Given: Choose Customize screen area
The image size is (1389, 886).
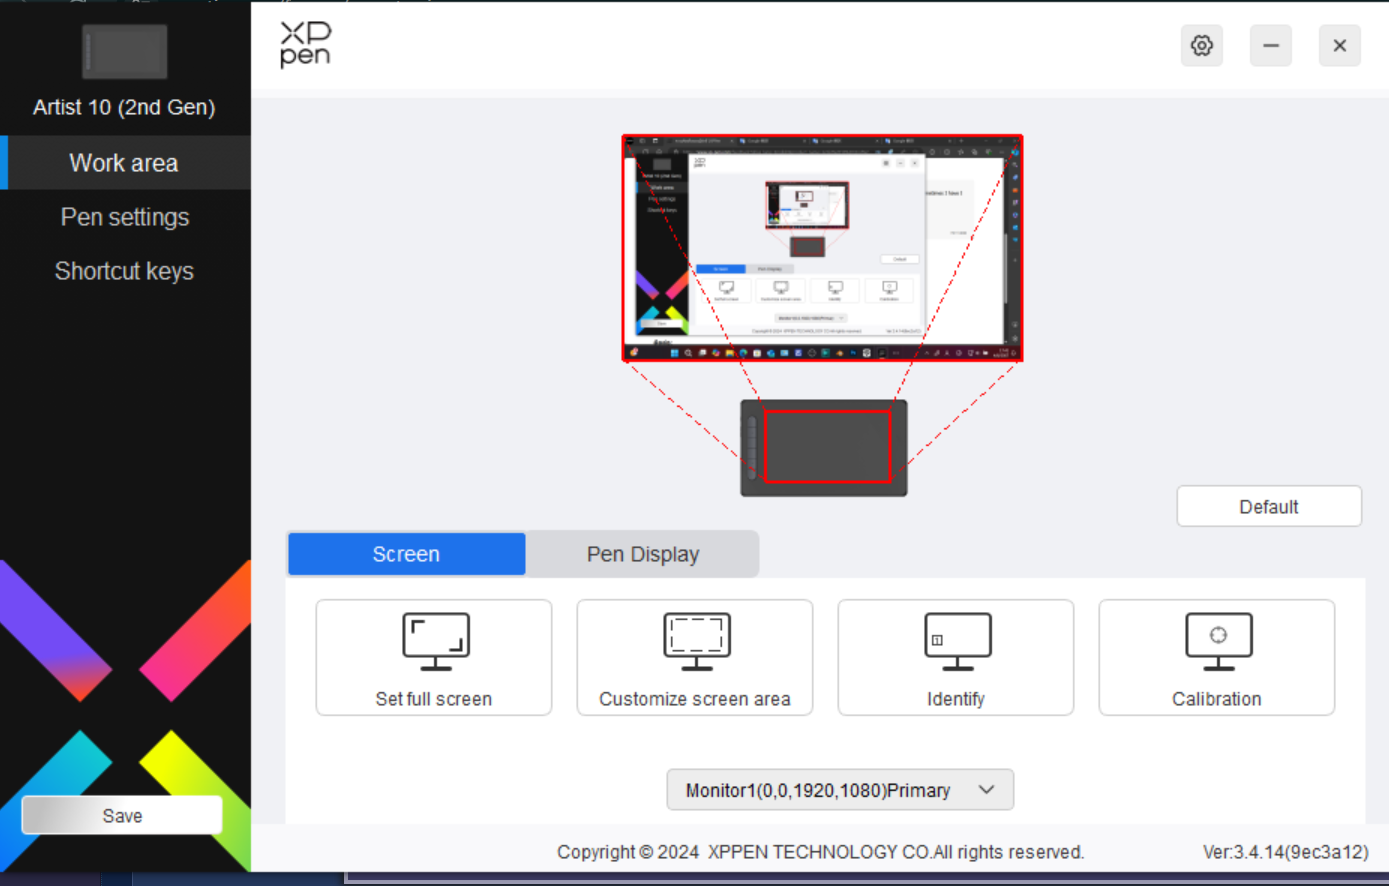Looking at the screenshot, I should coord(695,657).
